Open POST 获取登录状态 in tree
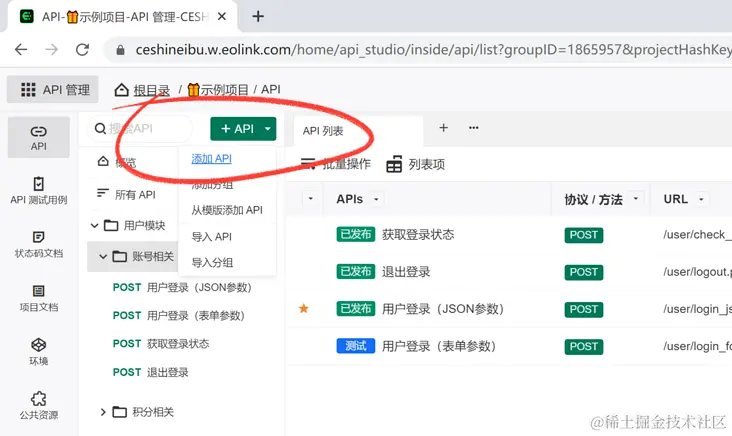 [x=161, y=344]
